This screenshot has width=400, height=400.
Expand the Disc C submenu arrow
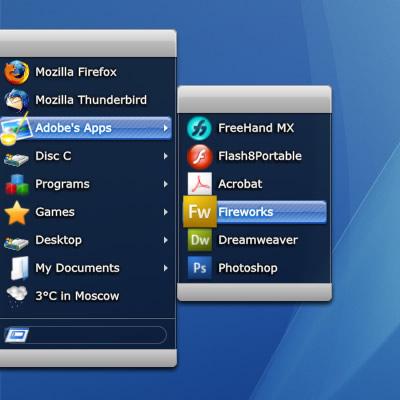[x=166, y=156]
